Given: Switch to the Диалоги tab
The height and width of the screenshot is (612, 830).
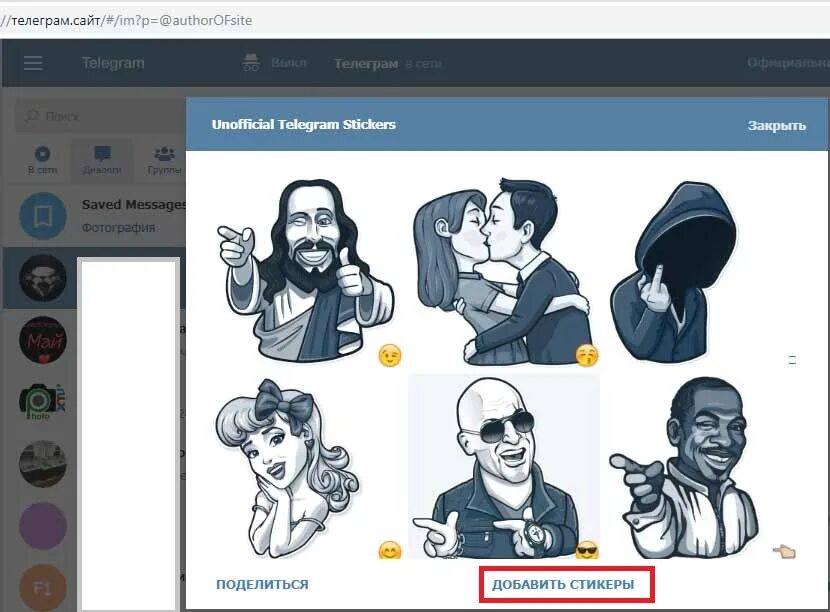Looking at the screenshot, I should click(102, 160).
